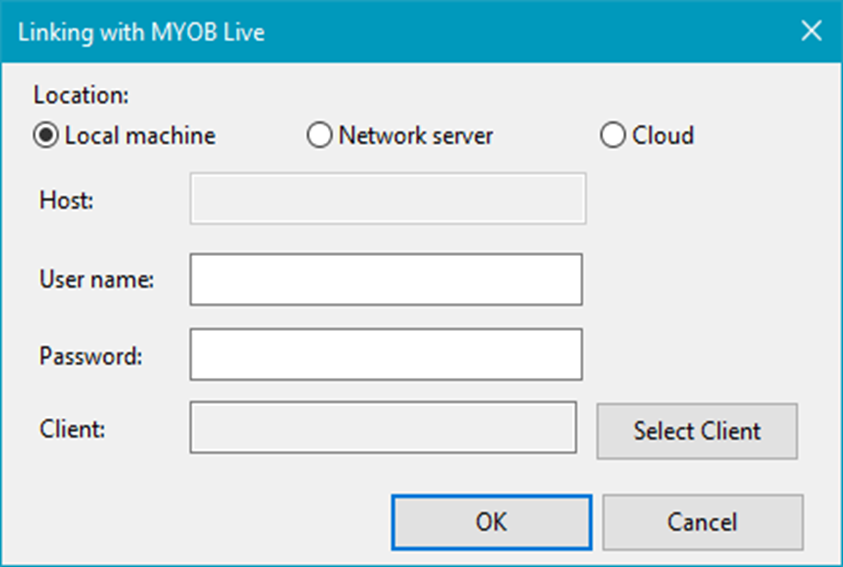Click the Client text field
Viewport: 843px width, 567px height.
point(383,427)
